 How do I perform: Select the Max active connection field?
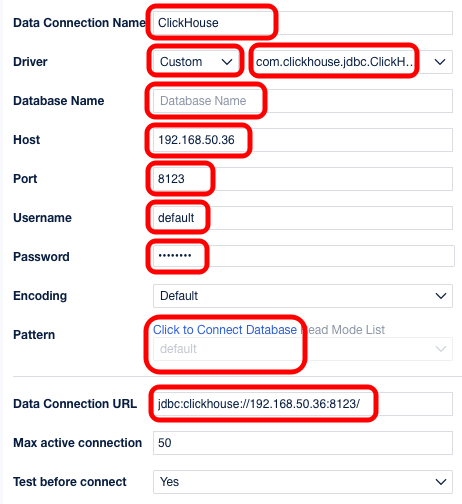(x=303, y=443)
